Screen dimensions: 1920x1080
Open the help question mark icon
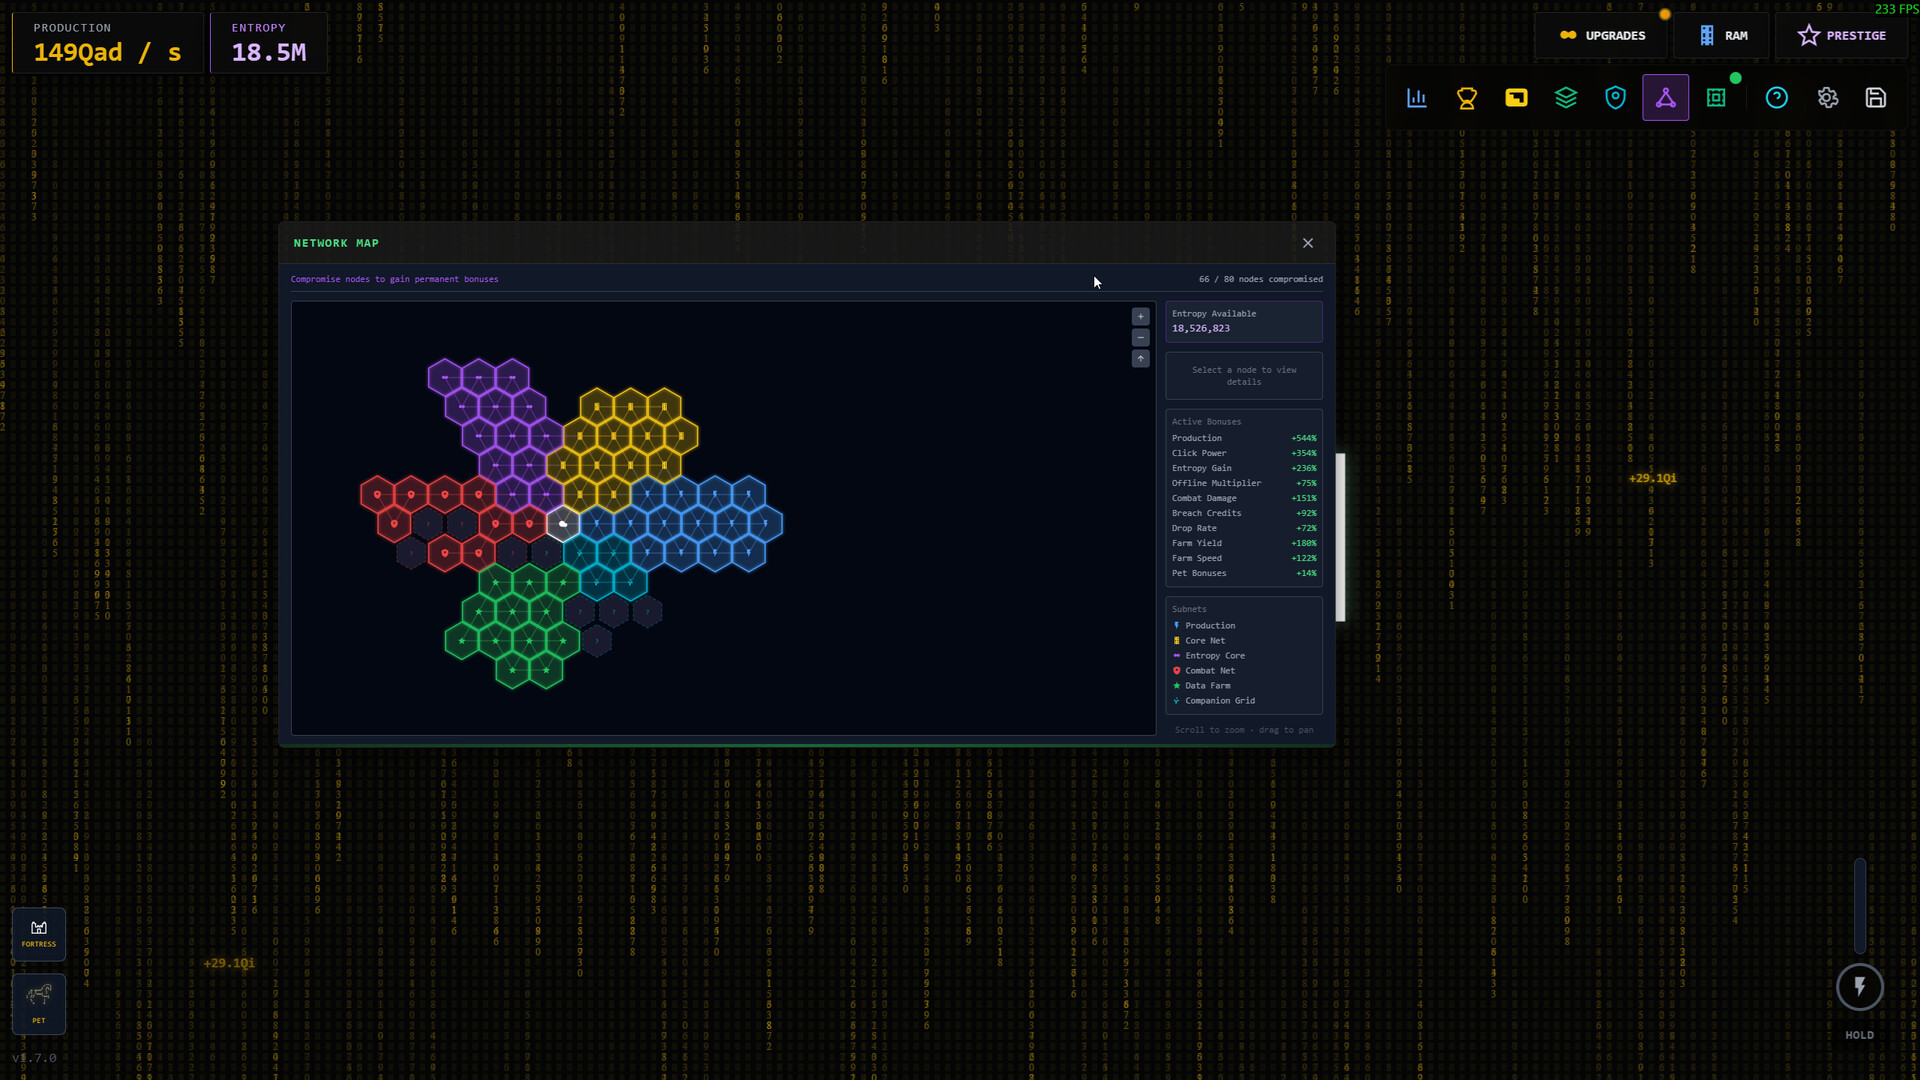click(x=1777, y=98)
